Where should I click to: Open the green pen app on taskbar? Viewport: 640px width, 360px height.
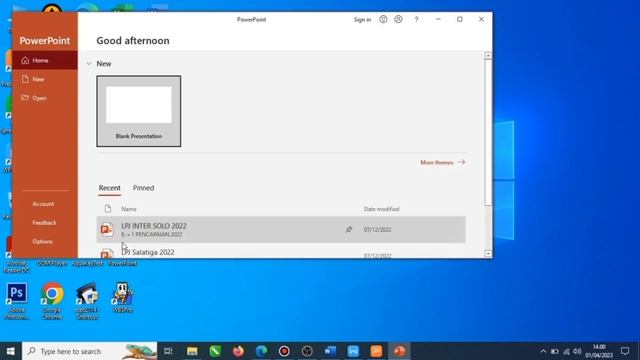215,351
